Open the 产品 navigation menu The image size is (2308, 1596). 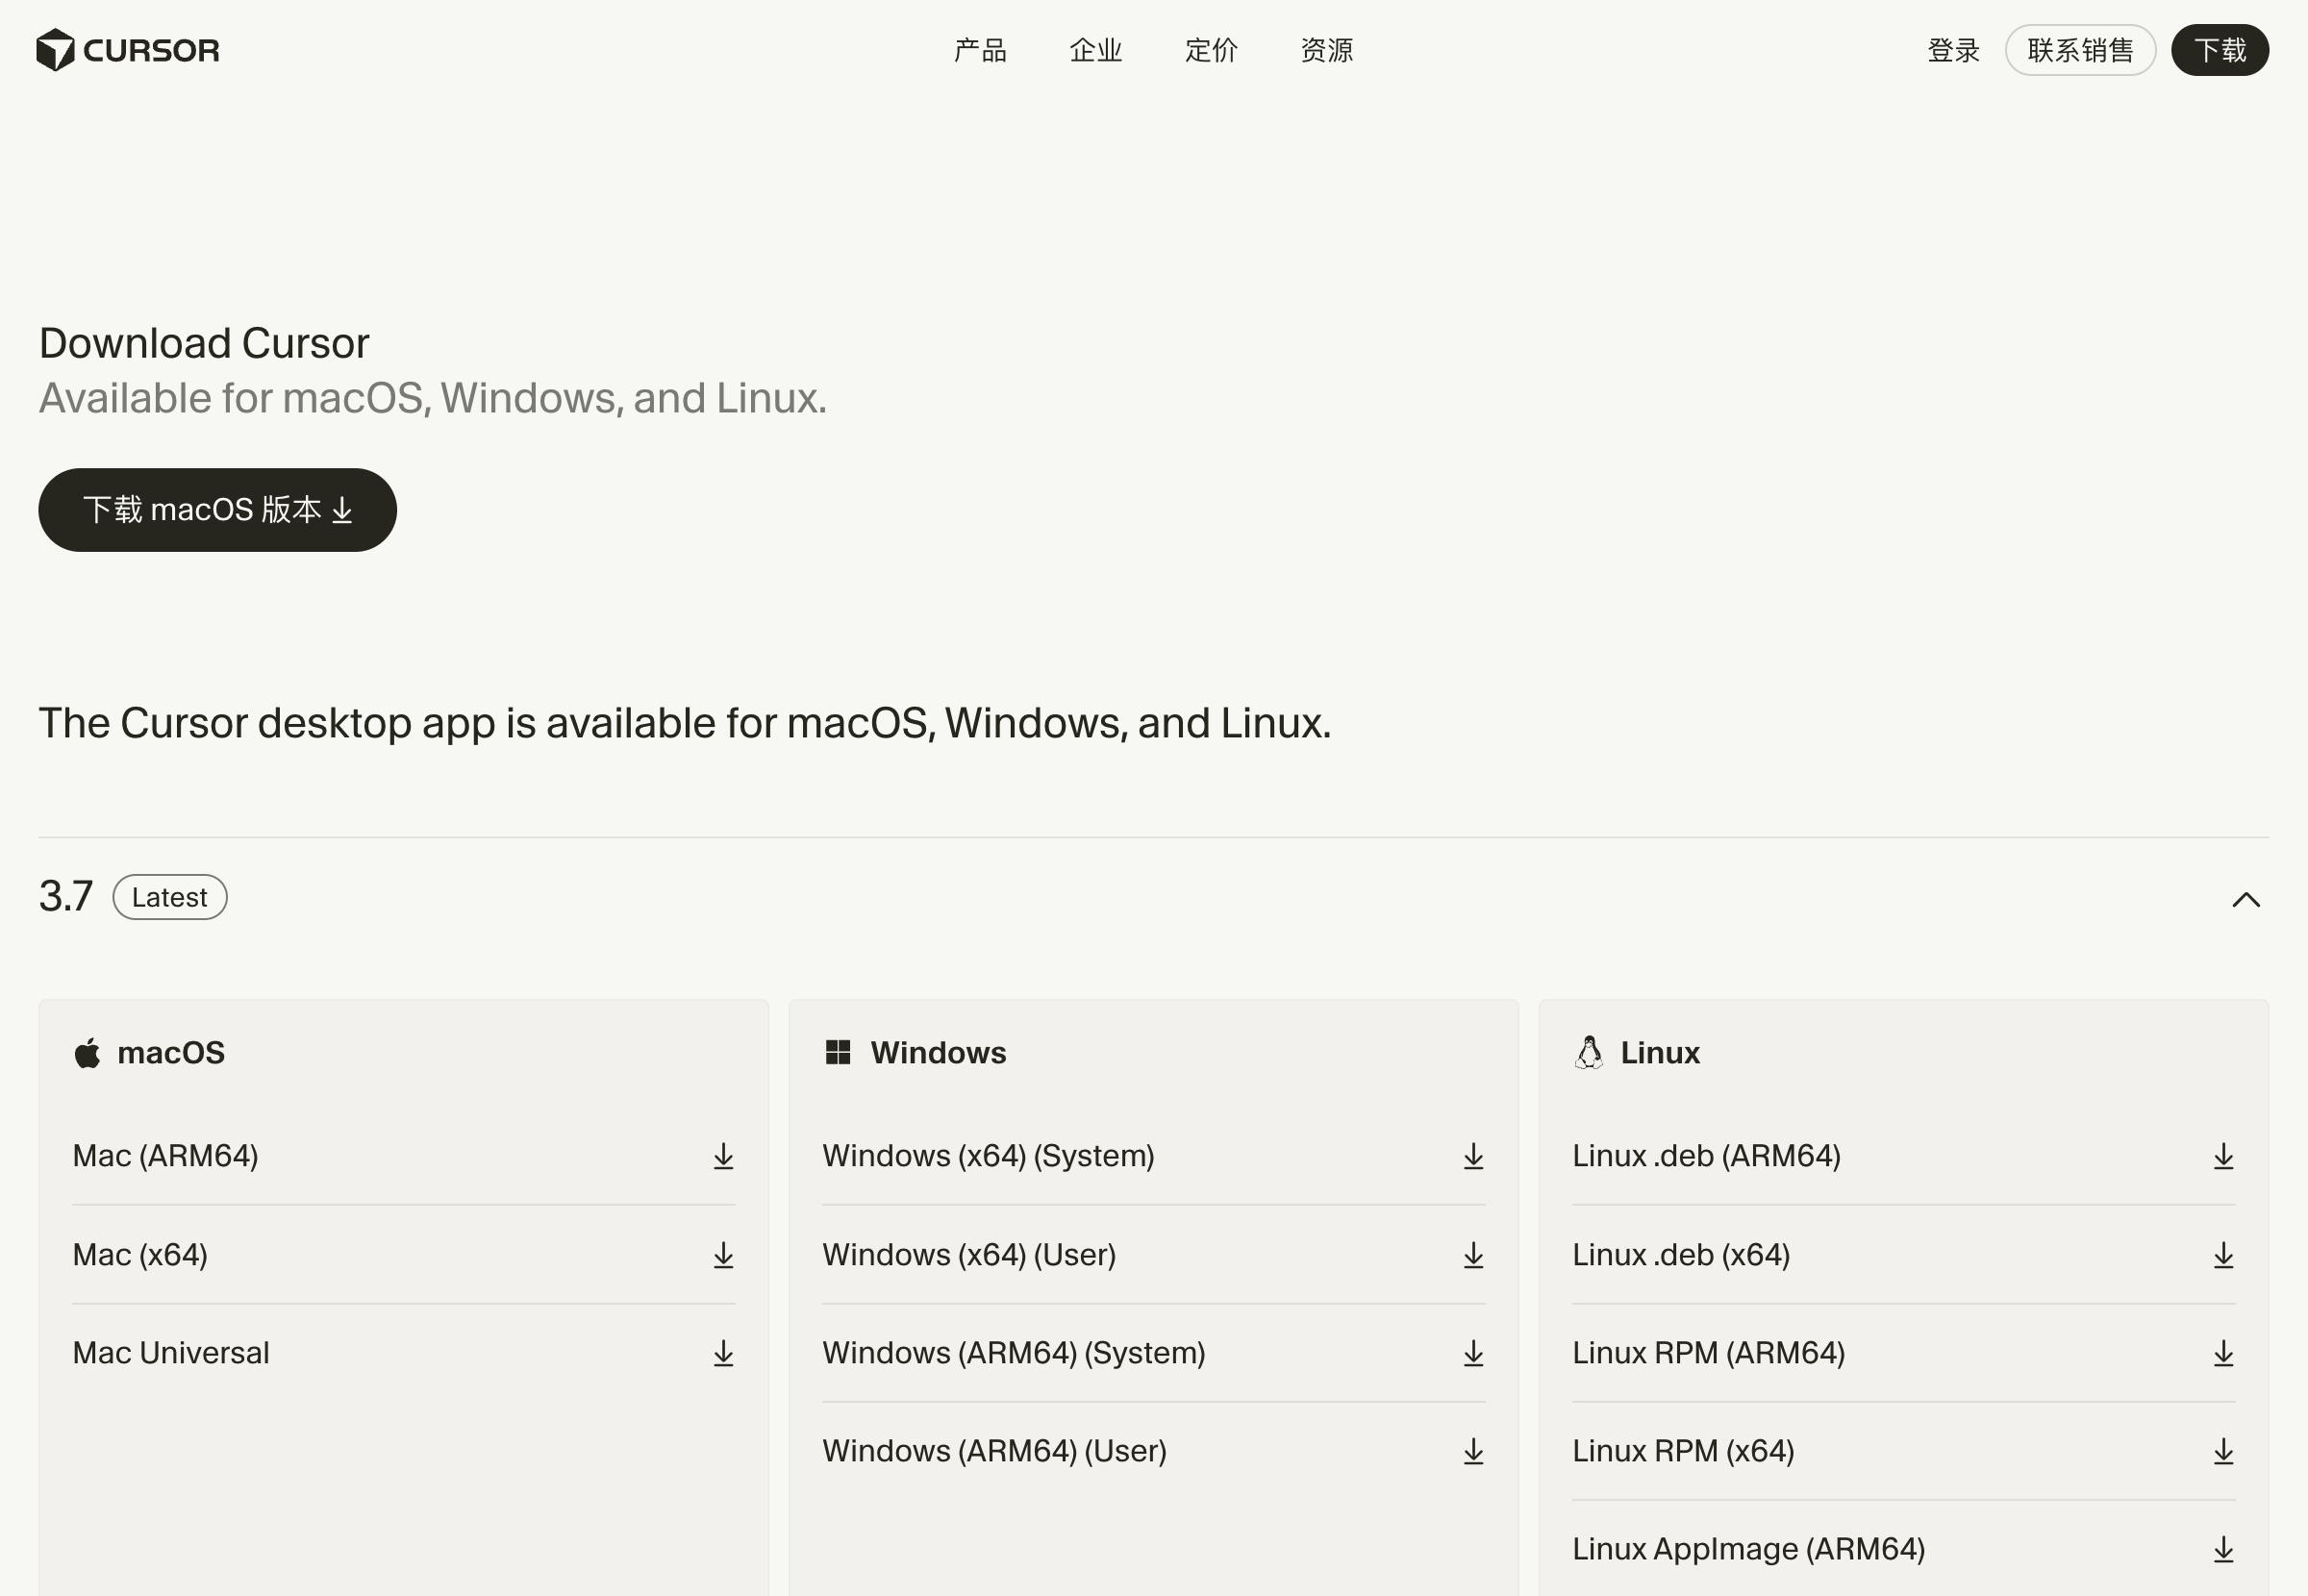980,50
